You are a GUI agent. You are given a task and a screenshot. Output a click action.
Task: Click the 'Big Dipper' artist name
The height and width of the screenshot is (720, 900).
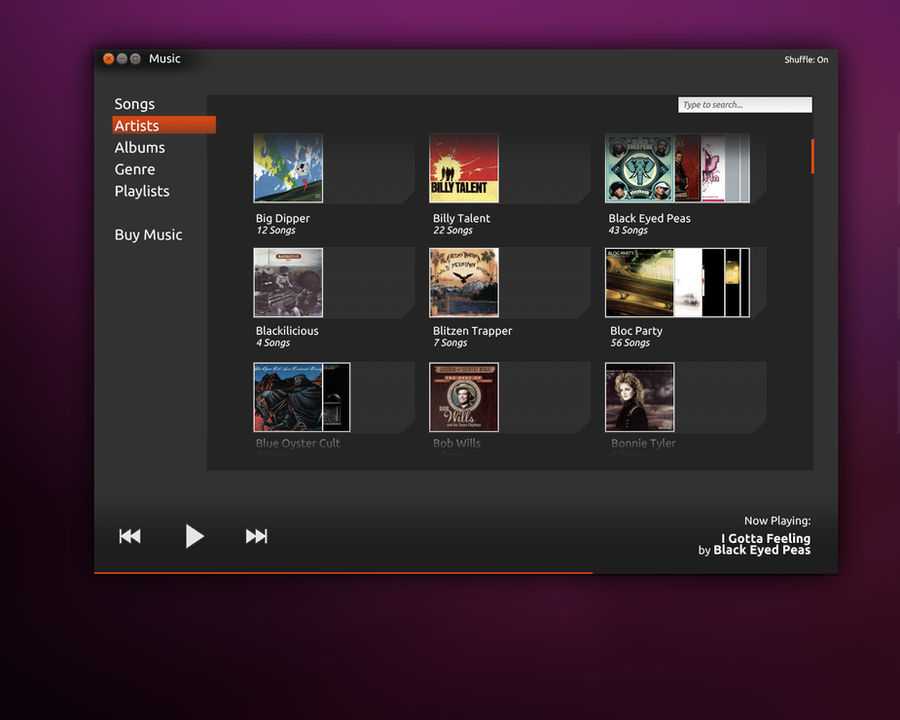pos(282,218)
